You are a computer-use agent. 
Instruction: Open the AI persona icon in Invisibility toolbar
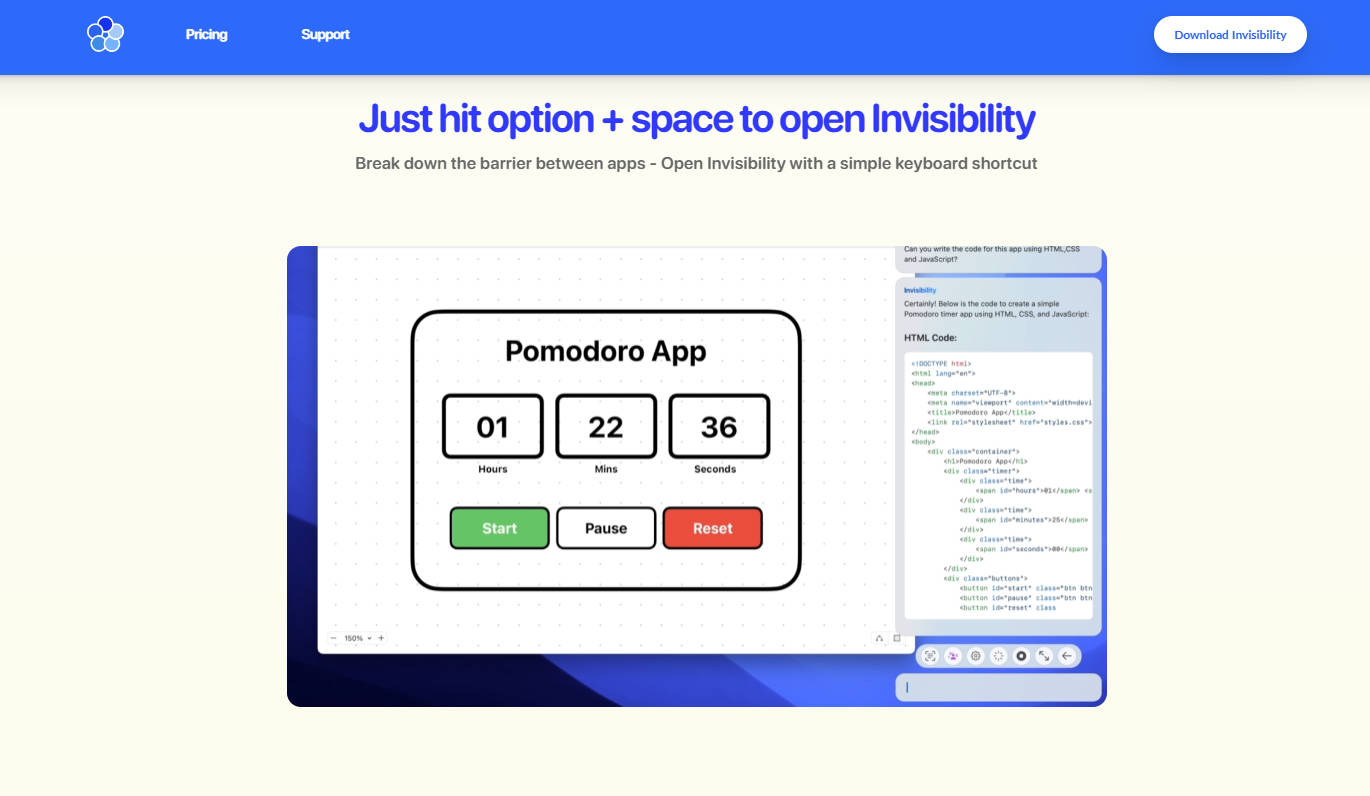[x=952, y=656]
